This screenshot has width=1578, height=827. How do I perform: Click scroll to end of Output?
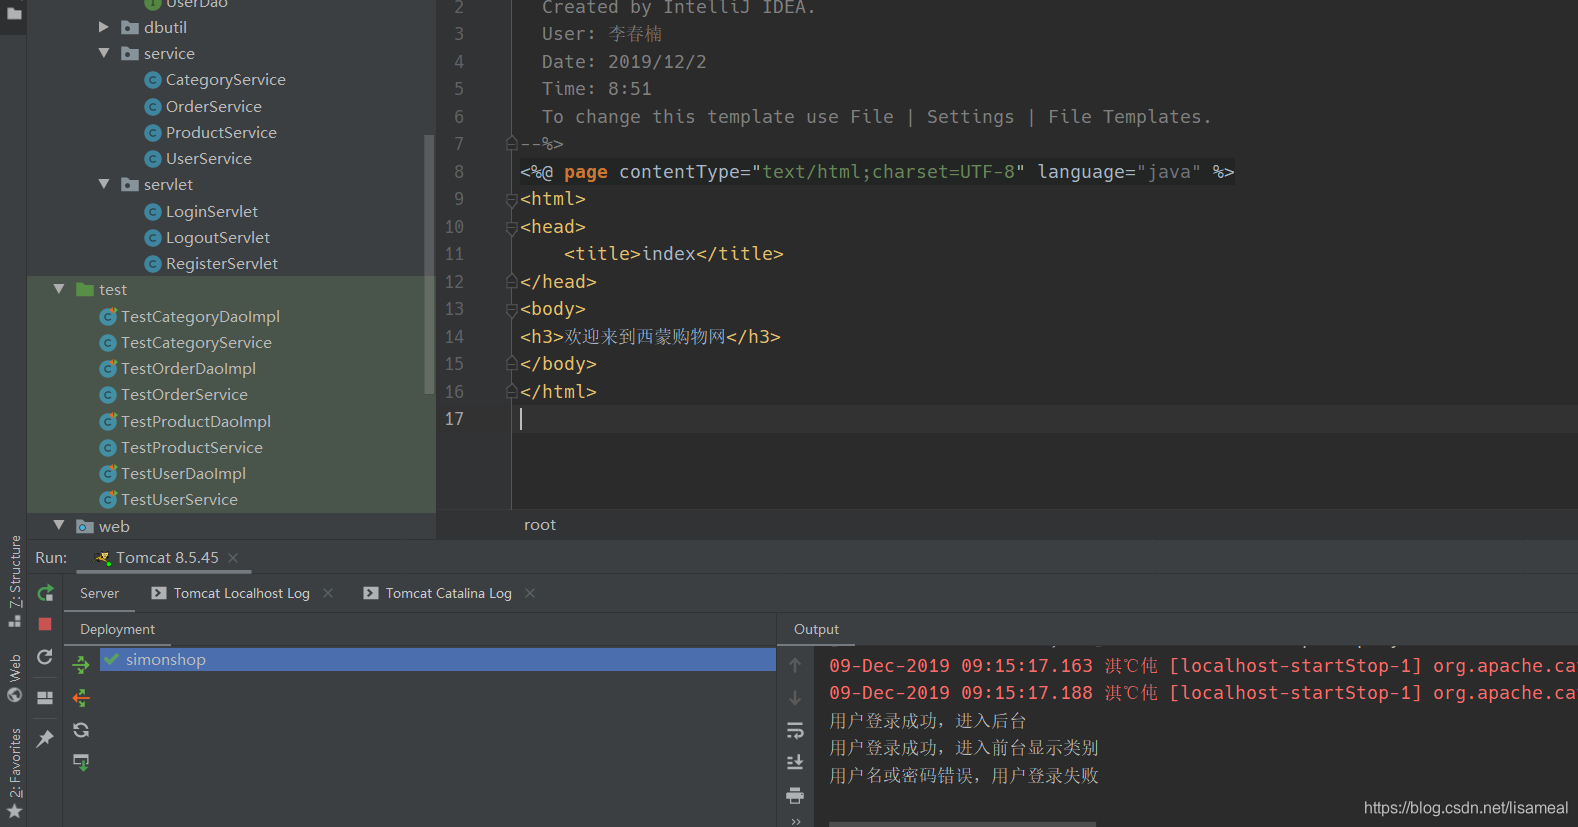[795, 763]
